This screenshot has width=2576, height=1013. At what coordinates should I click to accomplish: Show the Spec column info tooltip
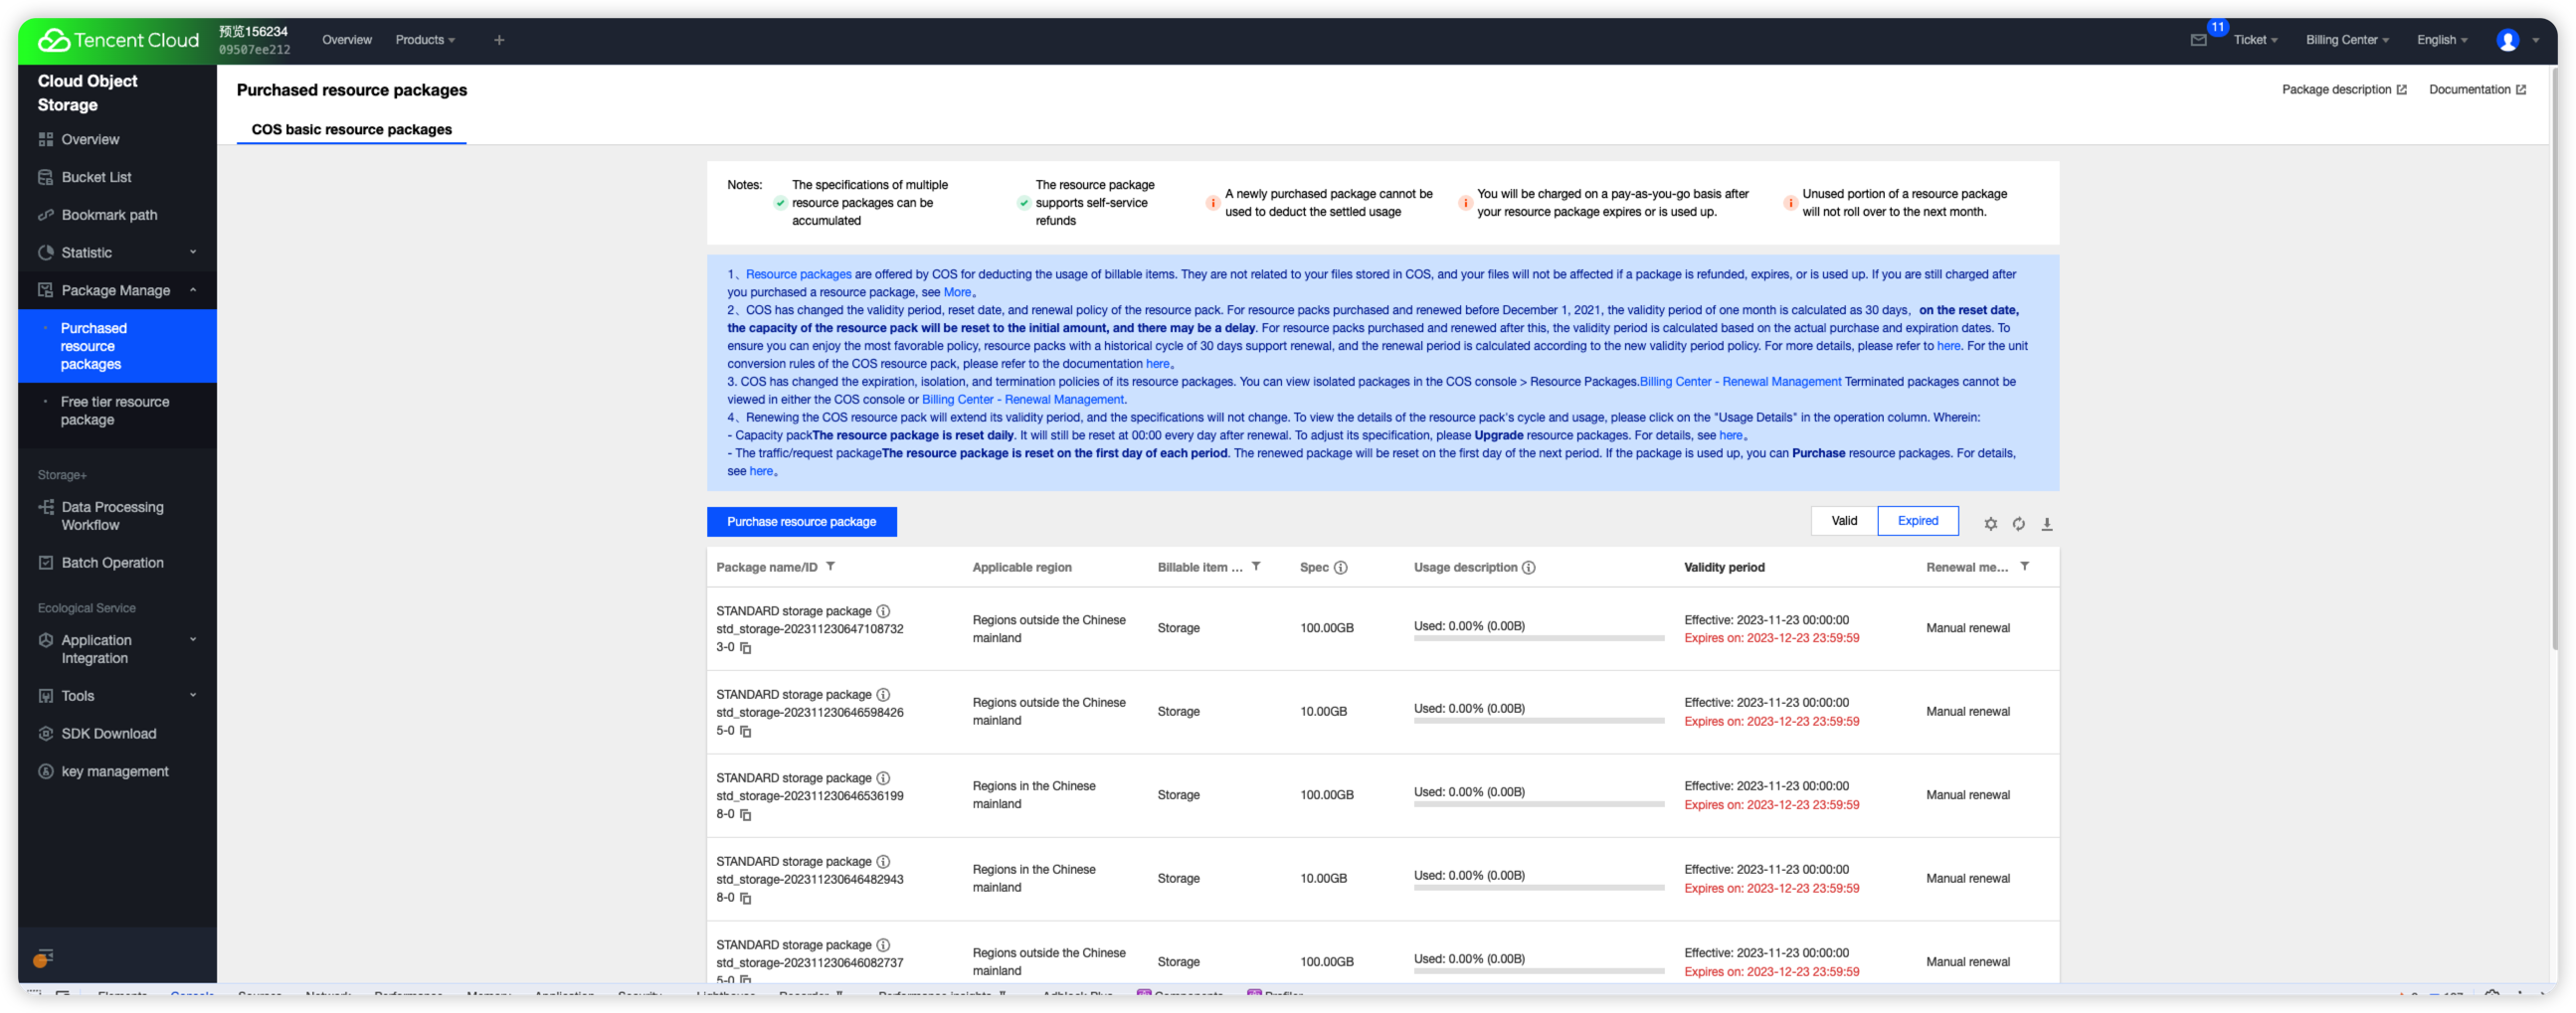click(x=1340, y=568)
